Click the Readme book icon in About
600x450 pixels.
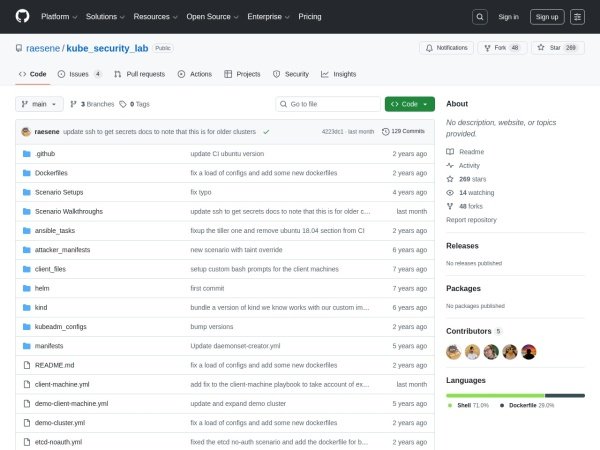coord(450,152)
